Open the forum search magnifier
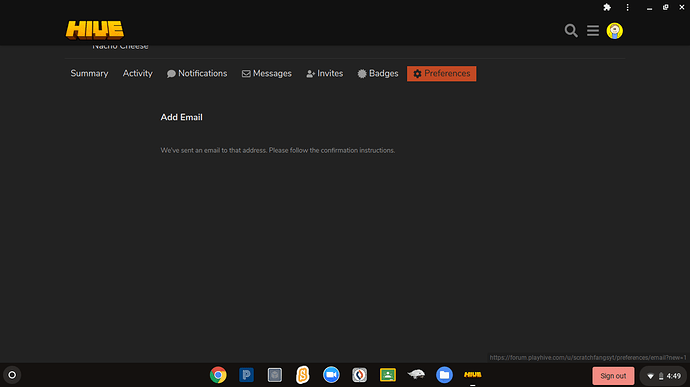This screenshot has width=690, height=387. point(571,30)
